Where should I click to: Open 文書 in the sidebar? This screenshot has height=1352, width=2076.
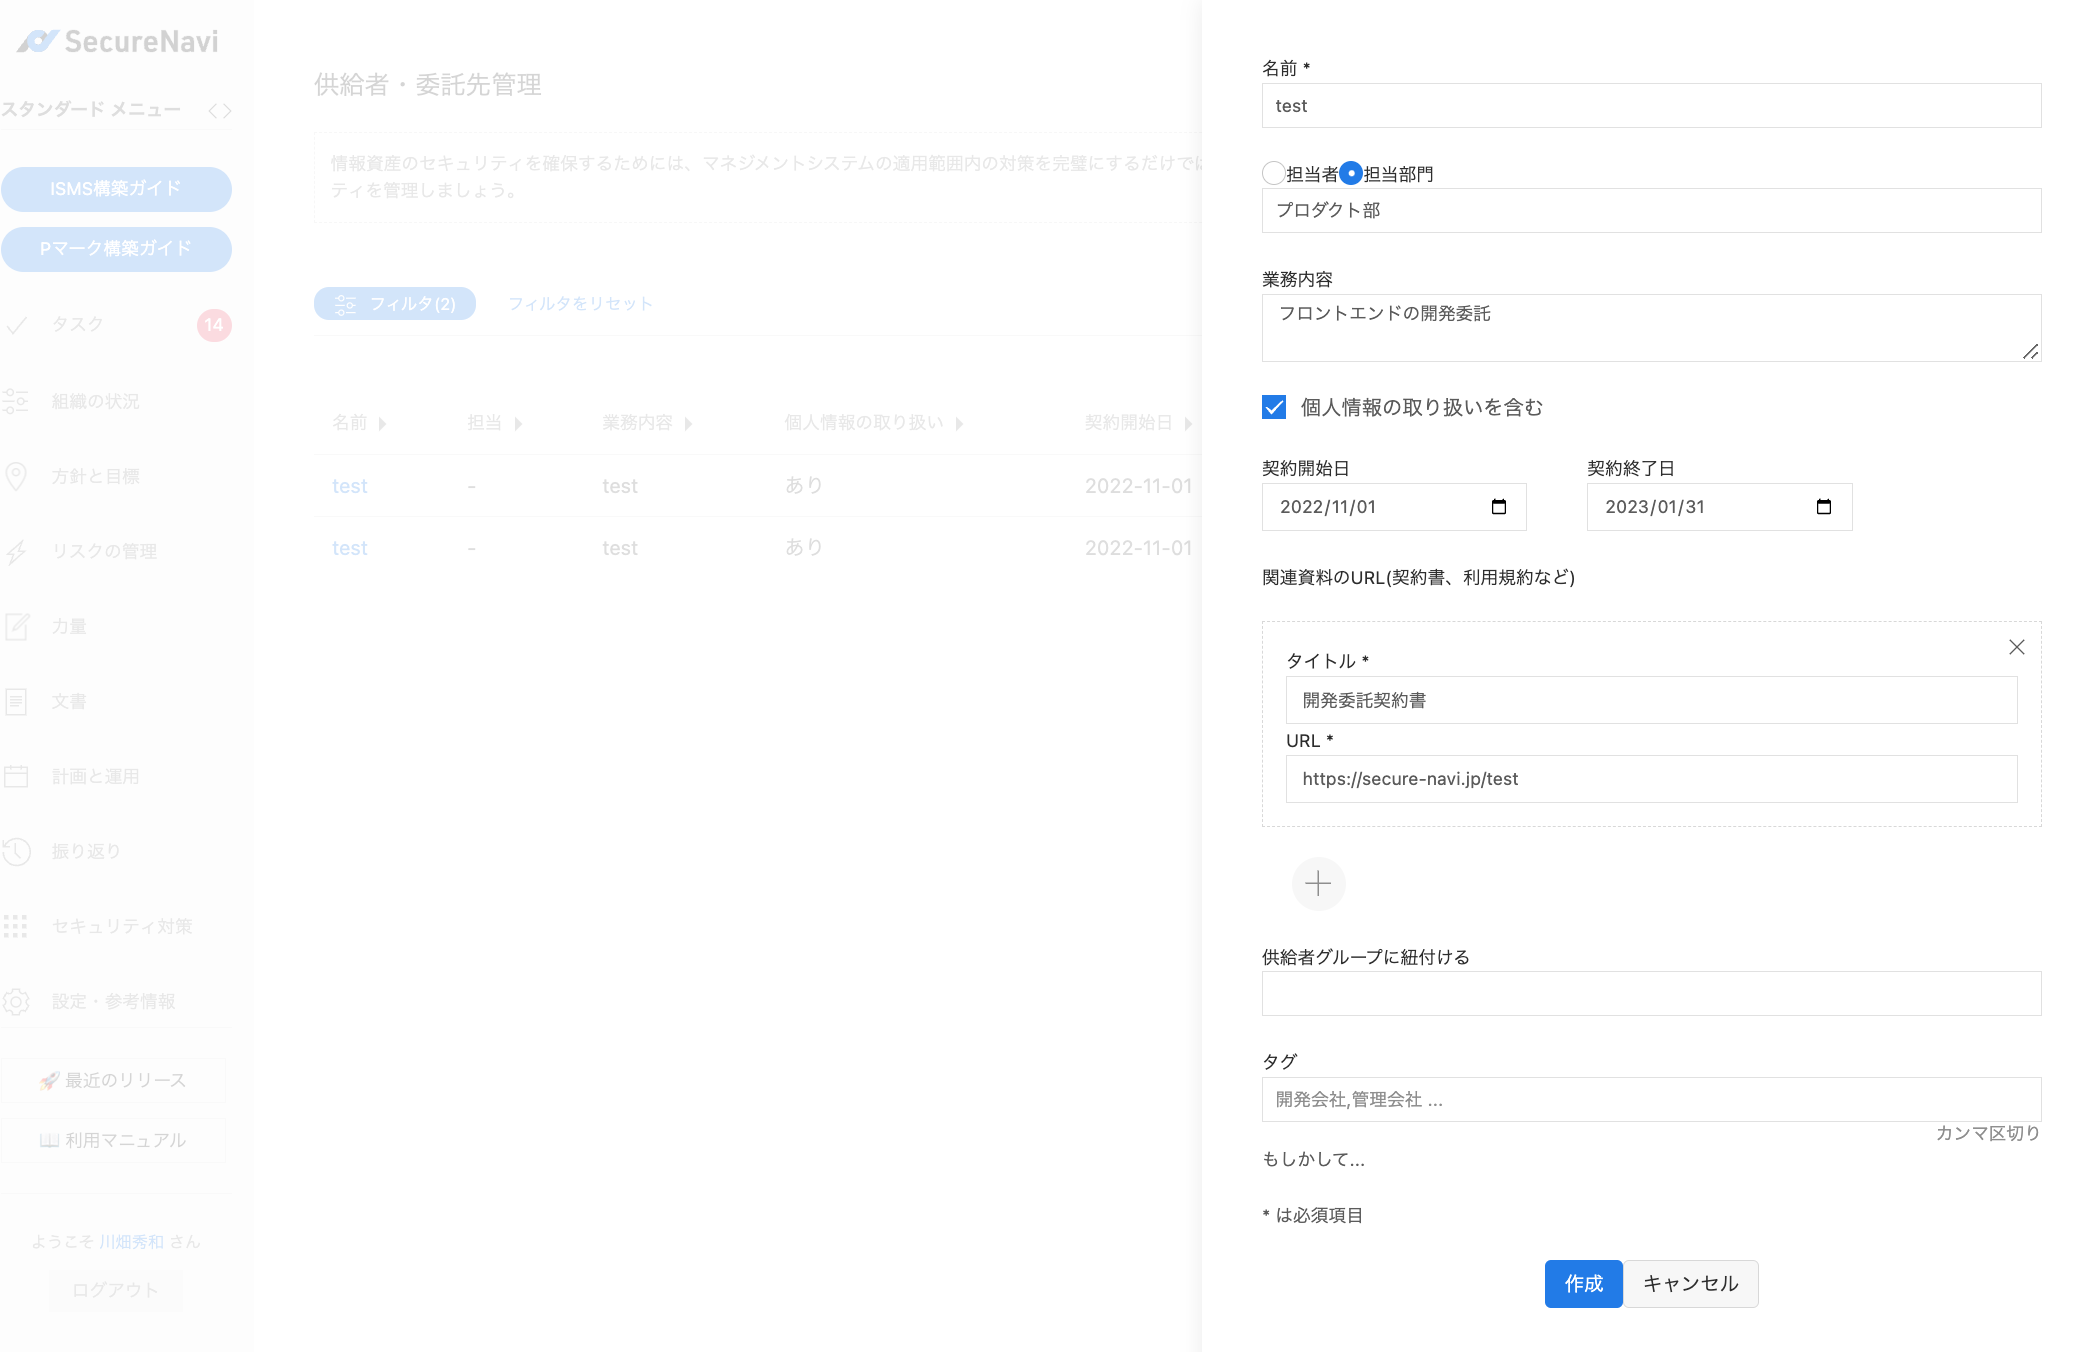tap(69, 701)
